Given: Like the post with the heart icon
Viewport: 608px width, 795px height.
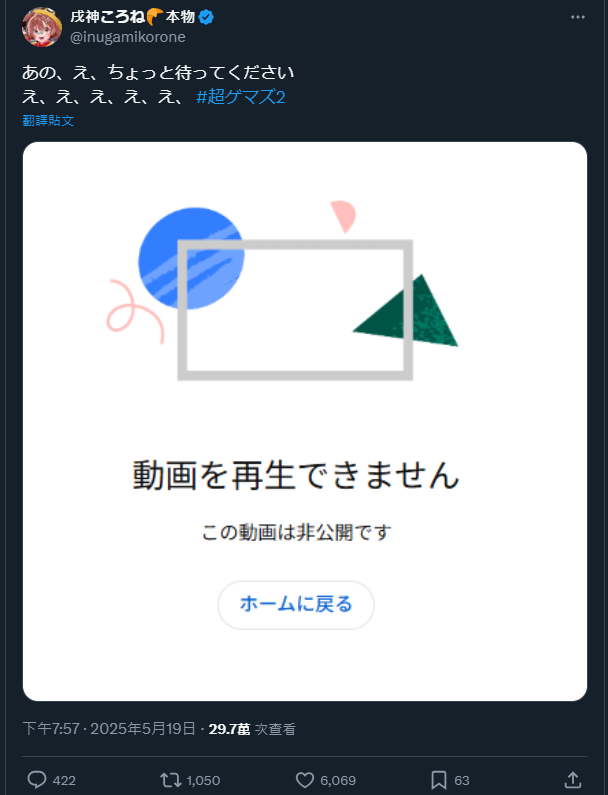Looking at the screenshot, I should [x=305, y=780].
